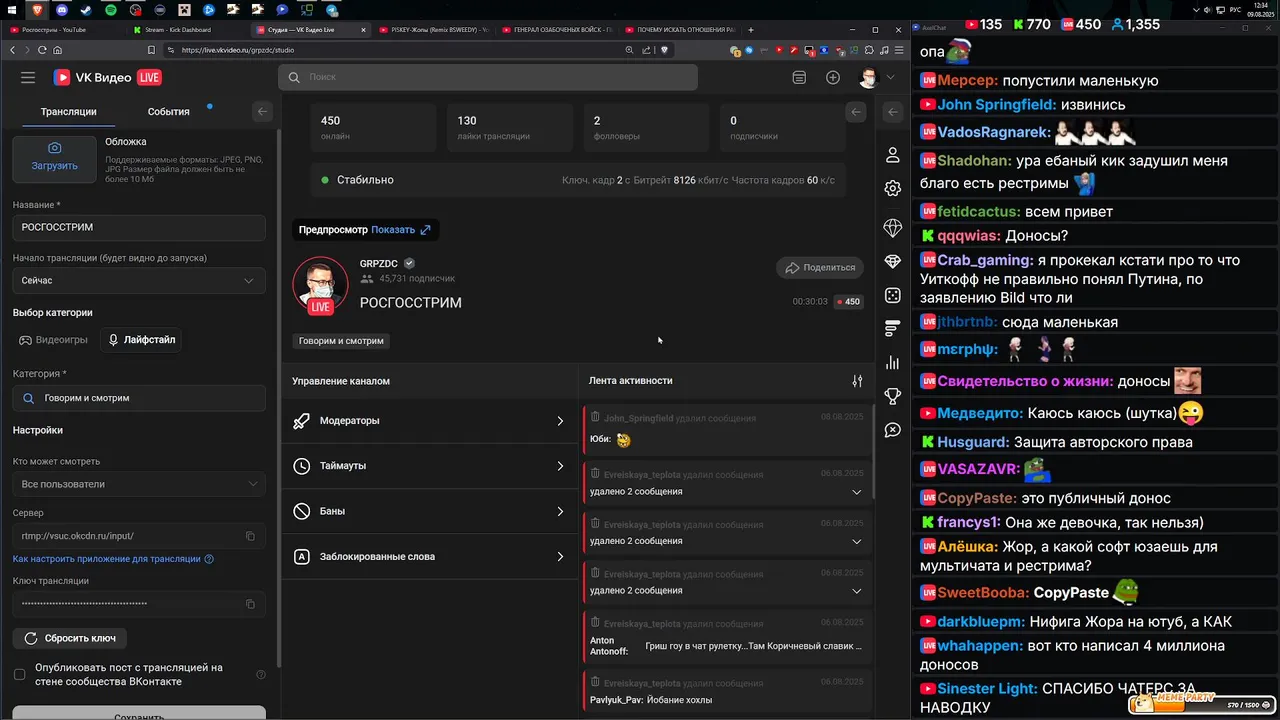This screenshot has height=720, width=1280.
Task: Open Spotify from the taskbar
Action: pyautogui.click(x=110, y=9)
